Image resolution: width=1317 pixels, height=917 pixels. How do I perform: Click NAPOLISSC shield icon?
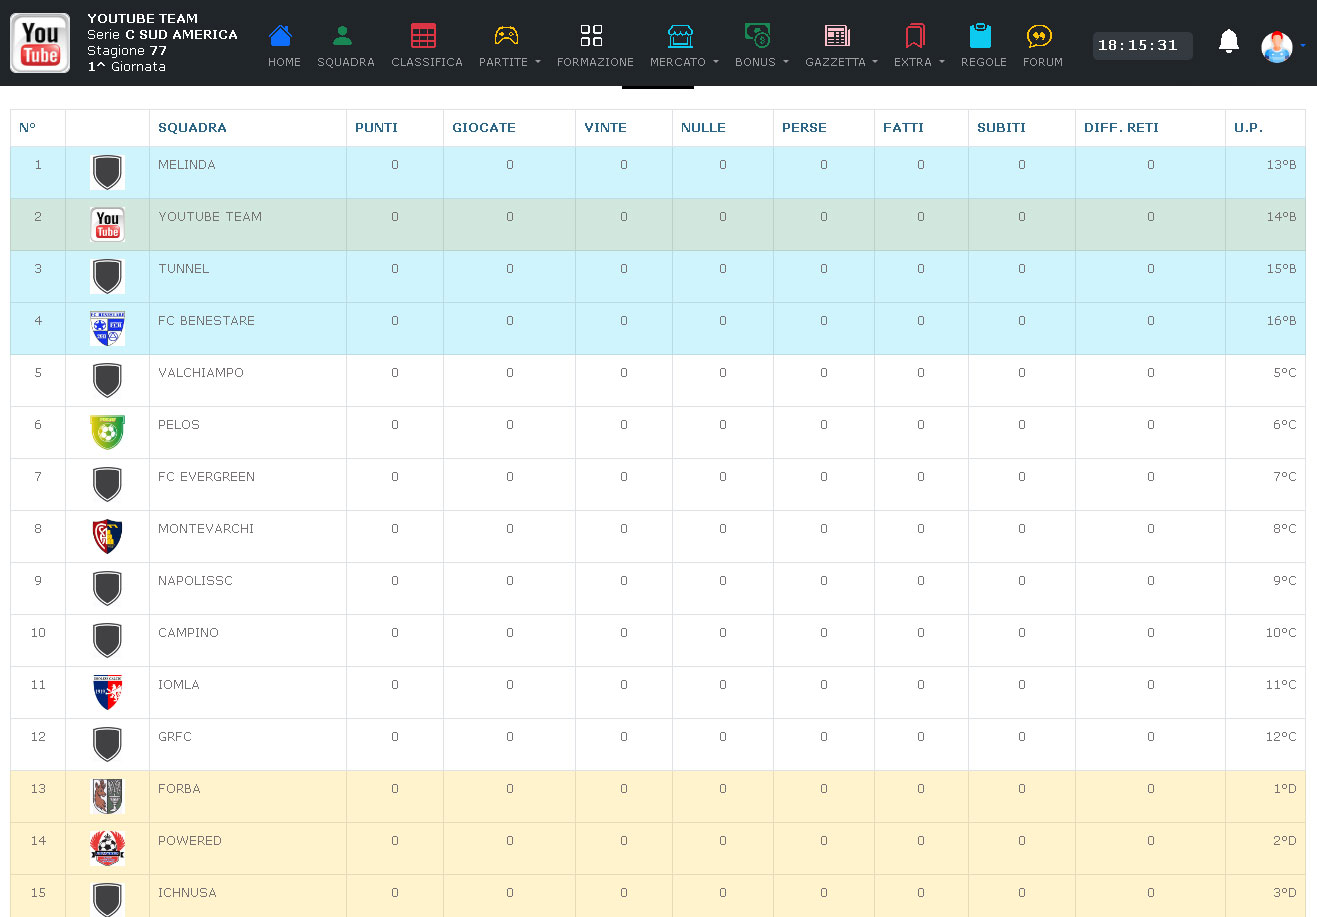click(x=107, y=588)
